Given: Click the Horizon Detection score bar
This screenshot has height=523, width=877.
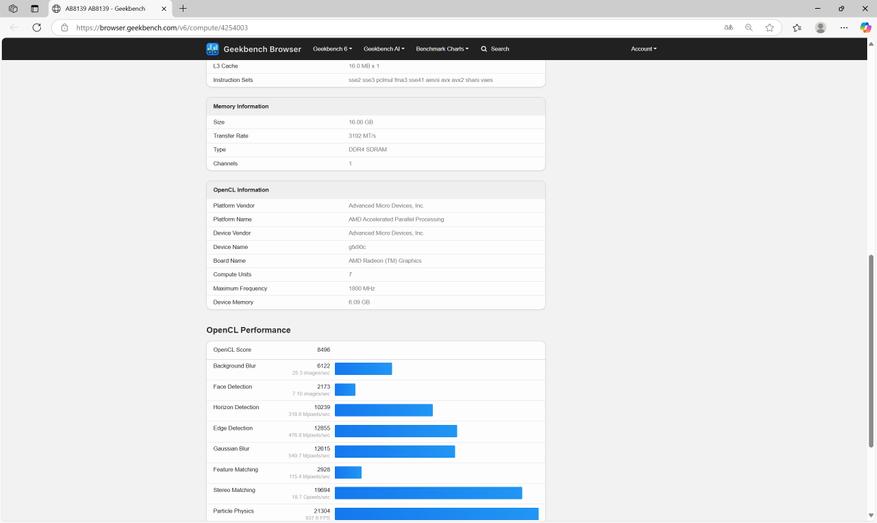Looking at the screenshot, I should coord(384,411).
